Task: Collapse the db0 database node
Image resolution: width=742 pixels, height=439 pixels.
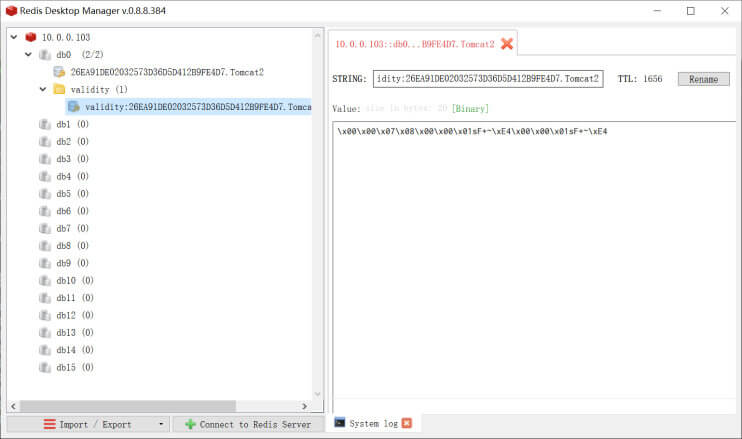Action: point(28,54)
